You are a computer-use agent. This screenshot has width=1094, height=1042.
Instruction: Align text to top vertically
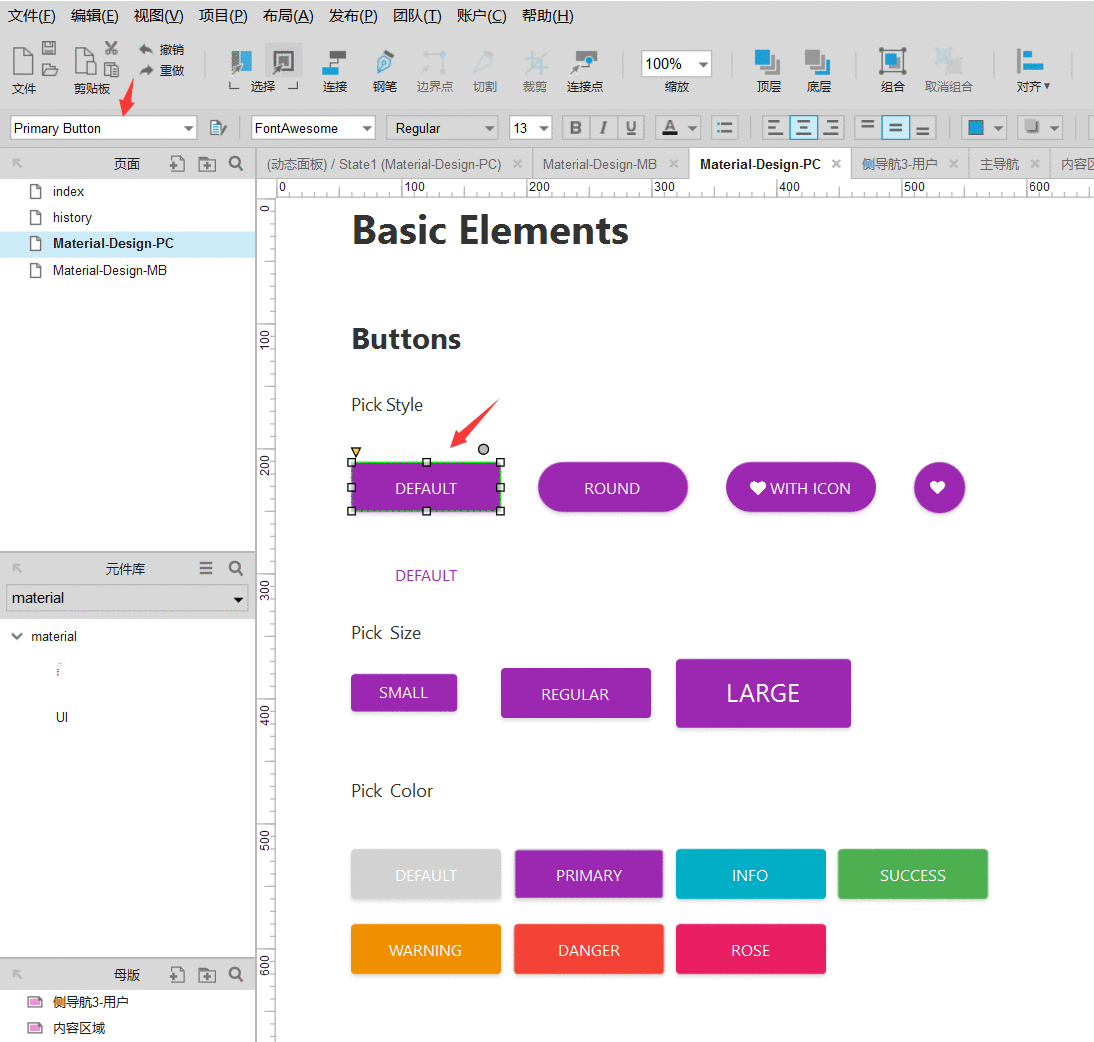(867, 128)
